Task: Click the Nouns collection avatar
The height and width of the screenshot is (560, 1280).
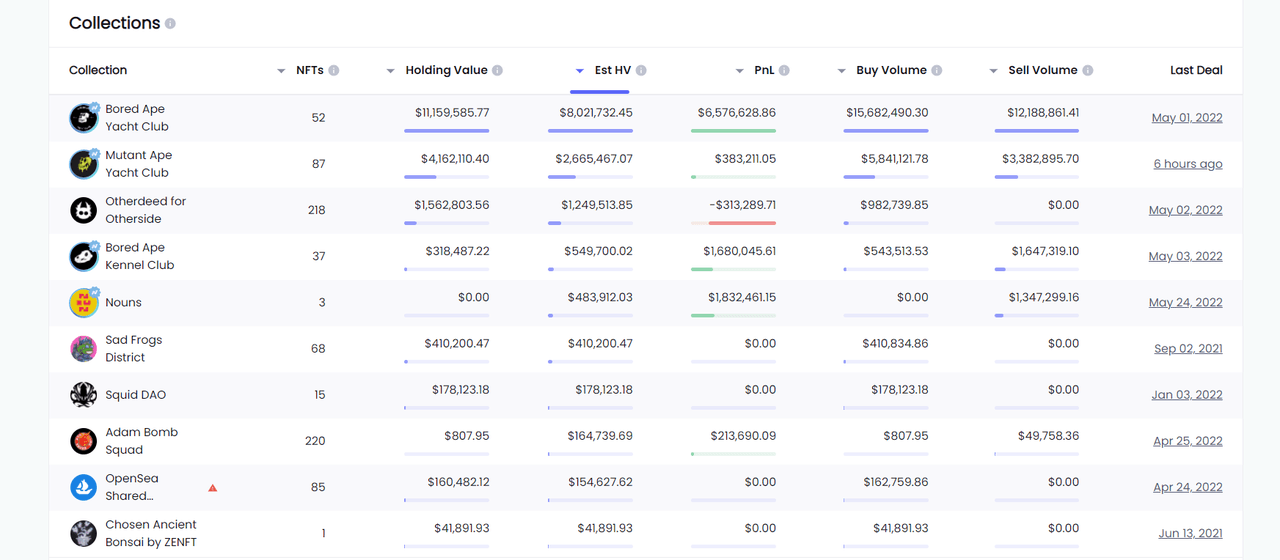Action: click(x=84, y=302)
